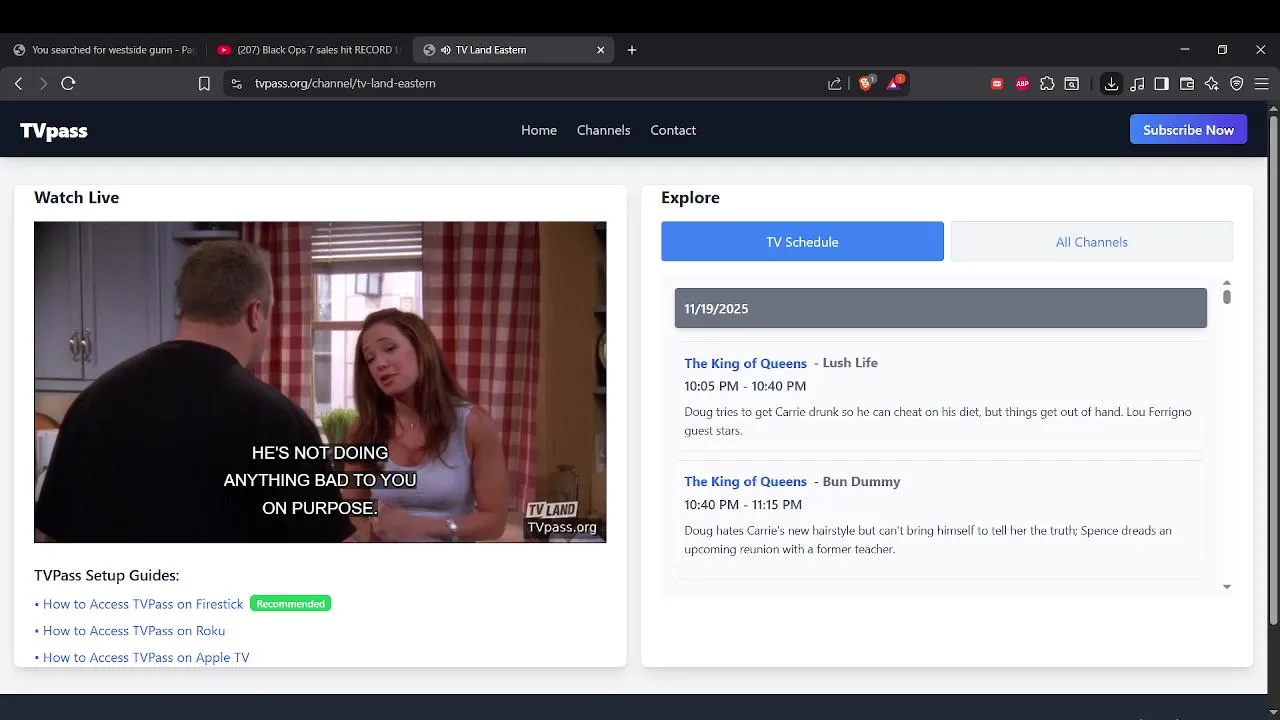Screen dimensions: 1280x720
Task: Open Home in the site navigation
Action: (539, 130)
